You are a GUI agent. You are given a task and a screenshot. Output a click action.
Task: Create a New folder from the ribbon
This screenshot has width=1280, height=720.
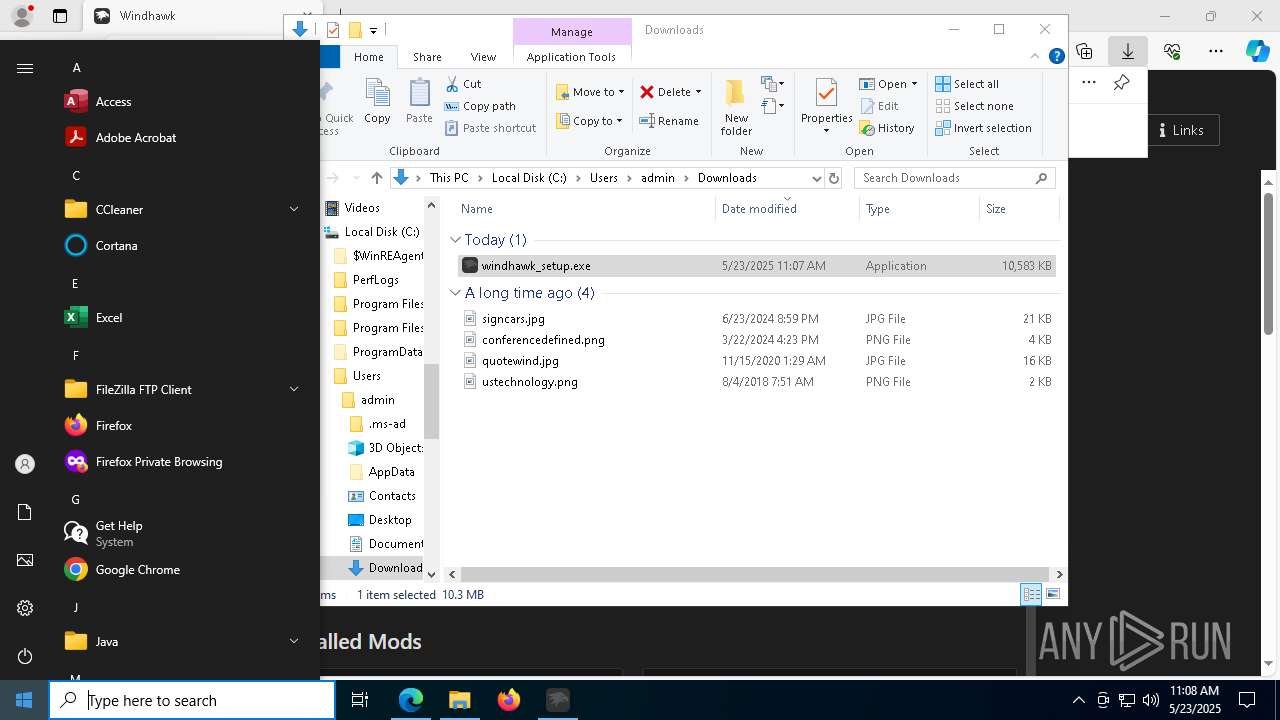coord(736,106)
